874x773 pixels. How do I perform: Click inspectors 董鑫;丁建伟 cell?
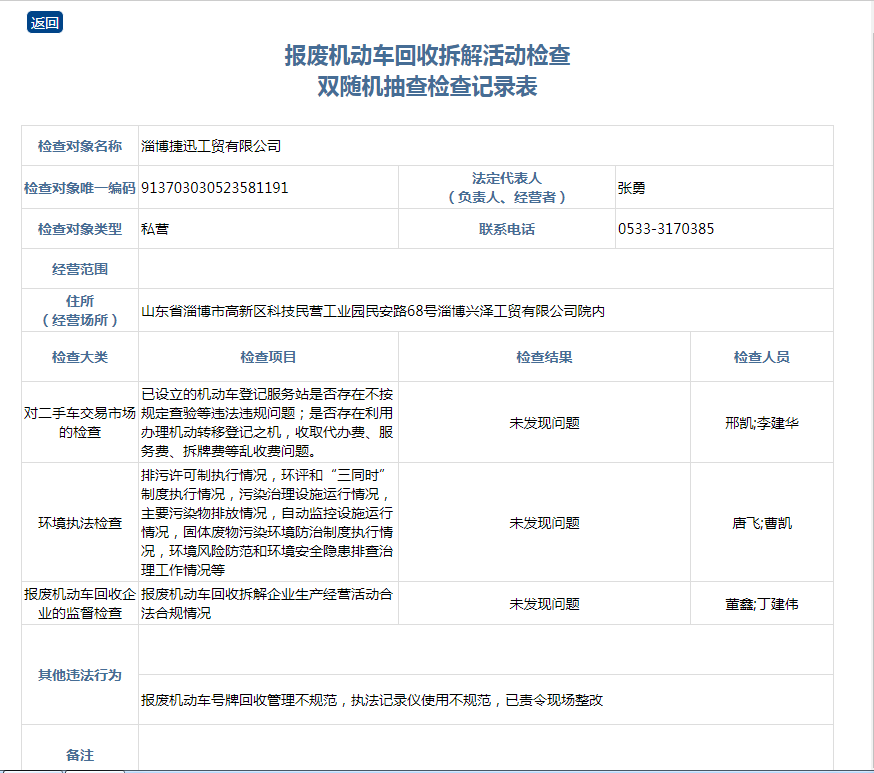click(x=761, y=604)
